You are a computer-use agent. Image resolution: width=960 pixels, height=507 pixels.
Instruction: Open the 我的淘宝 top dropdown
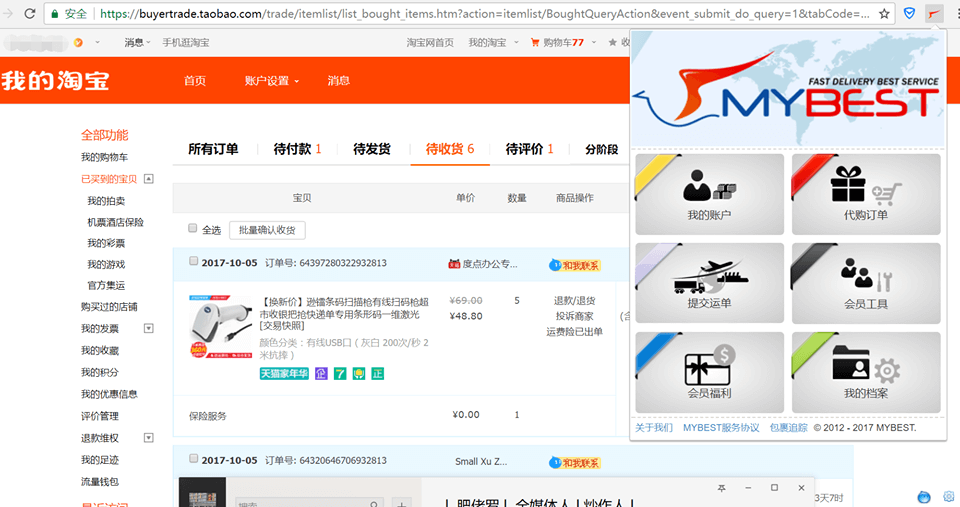(493, 42)
